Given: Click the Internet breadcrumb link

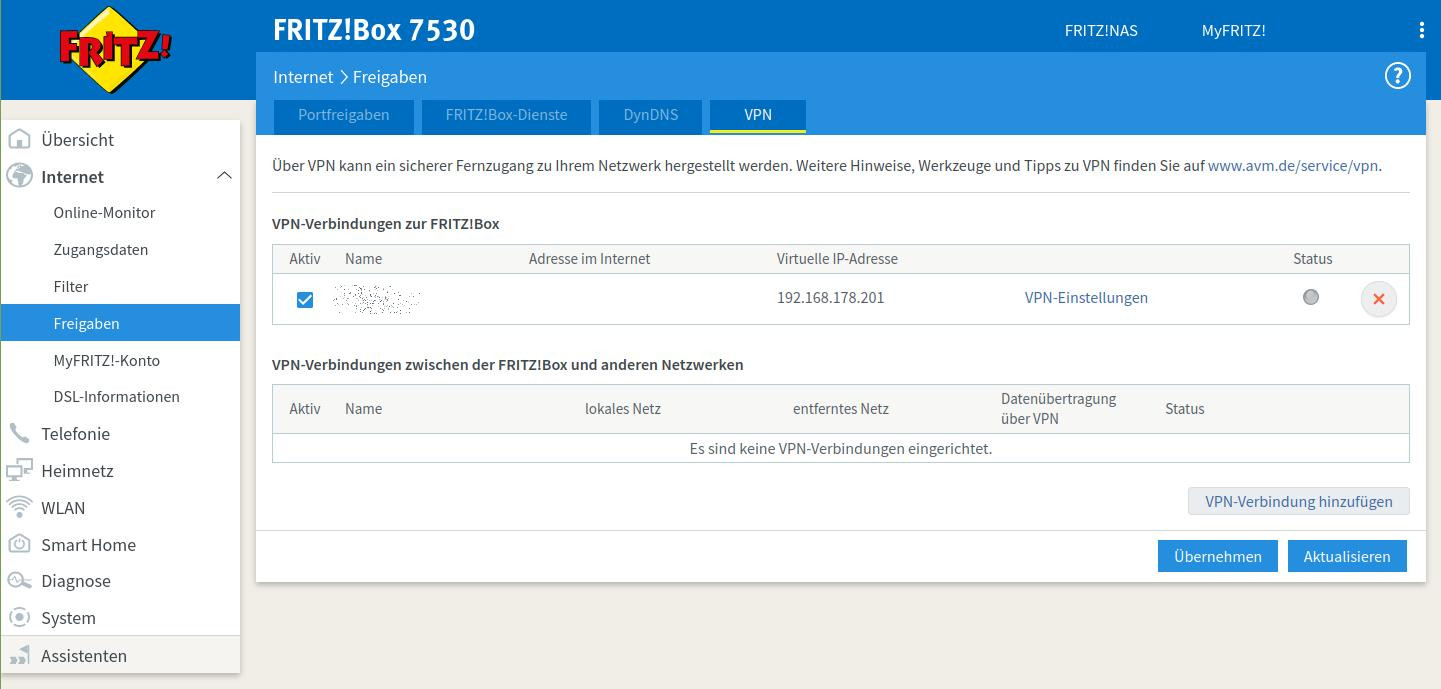Looking at the screenshot, I should pyautogui.click(x=303, y=76).
